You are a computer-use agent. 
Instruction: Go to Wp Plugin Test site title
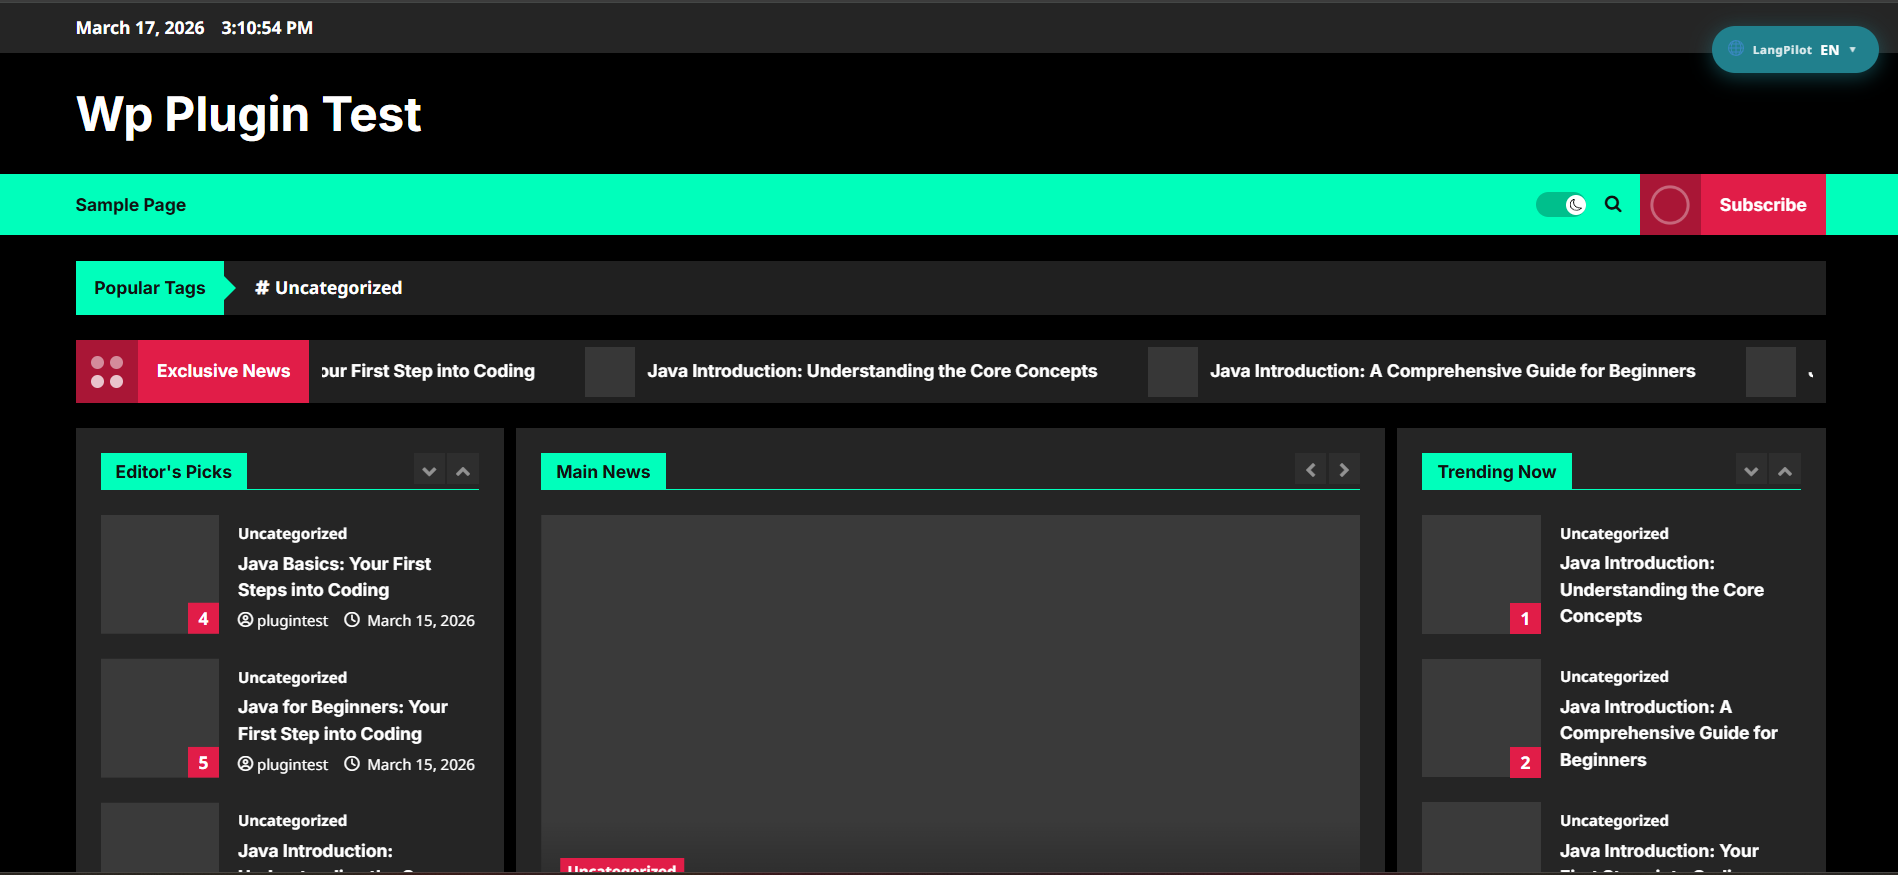point(249,114)
